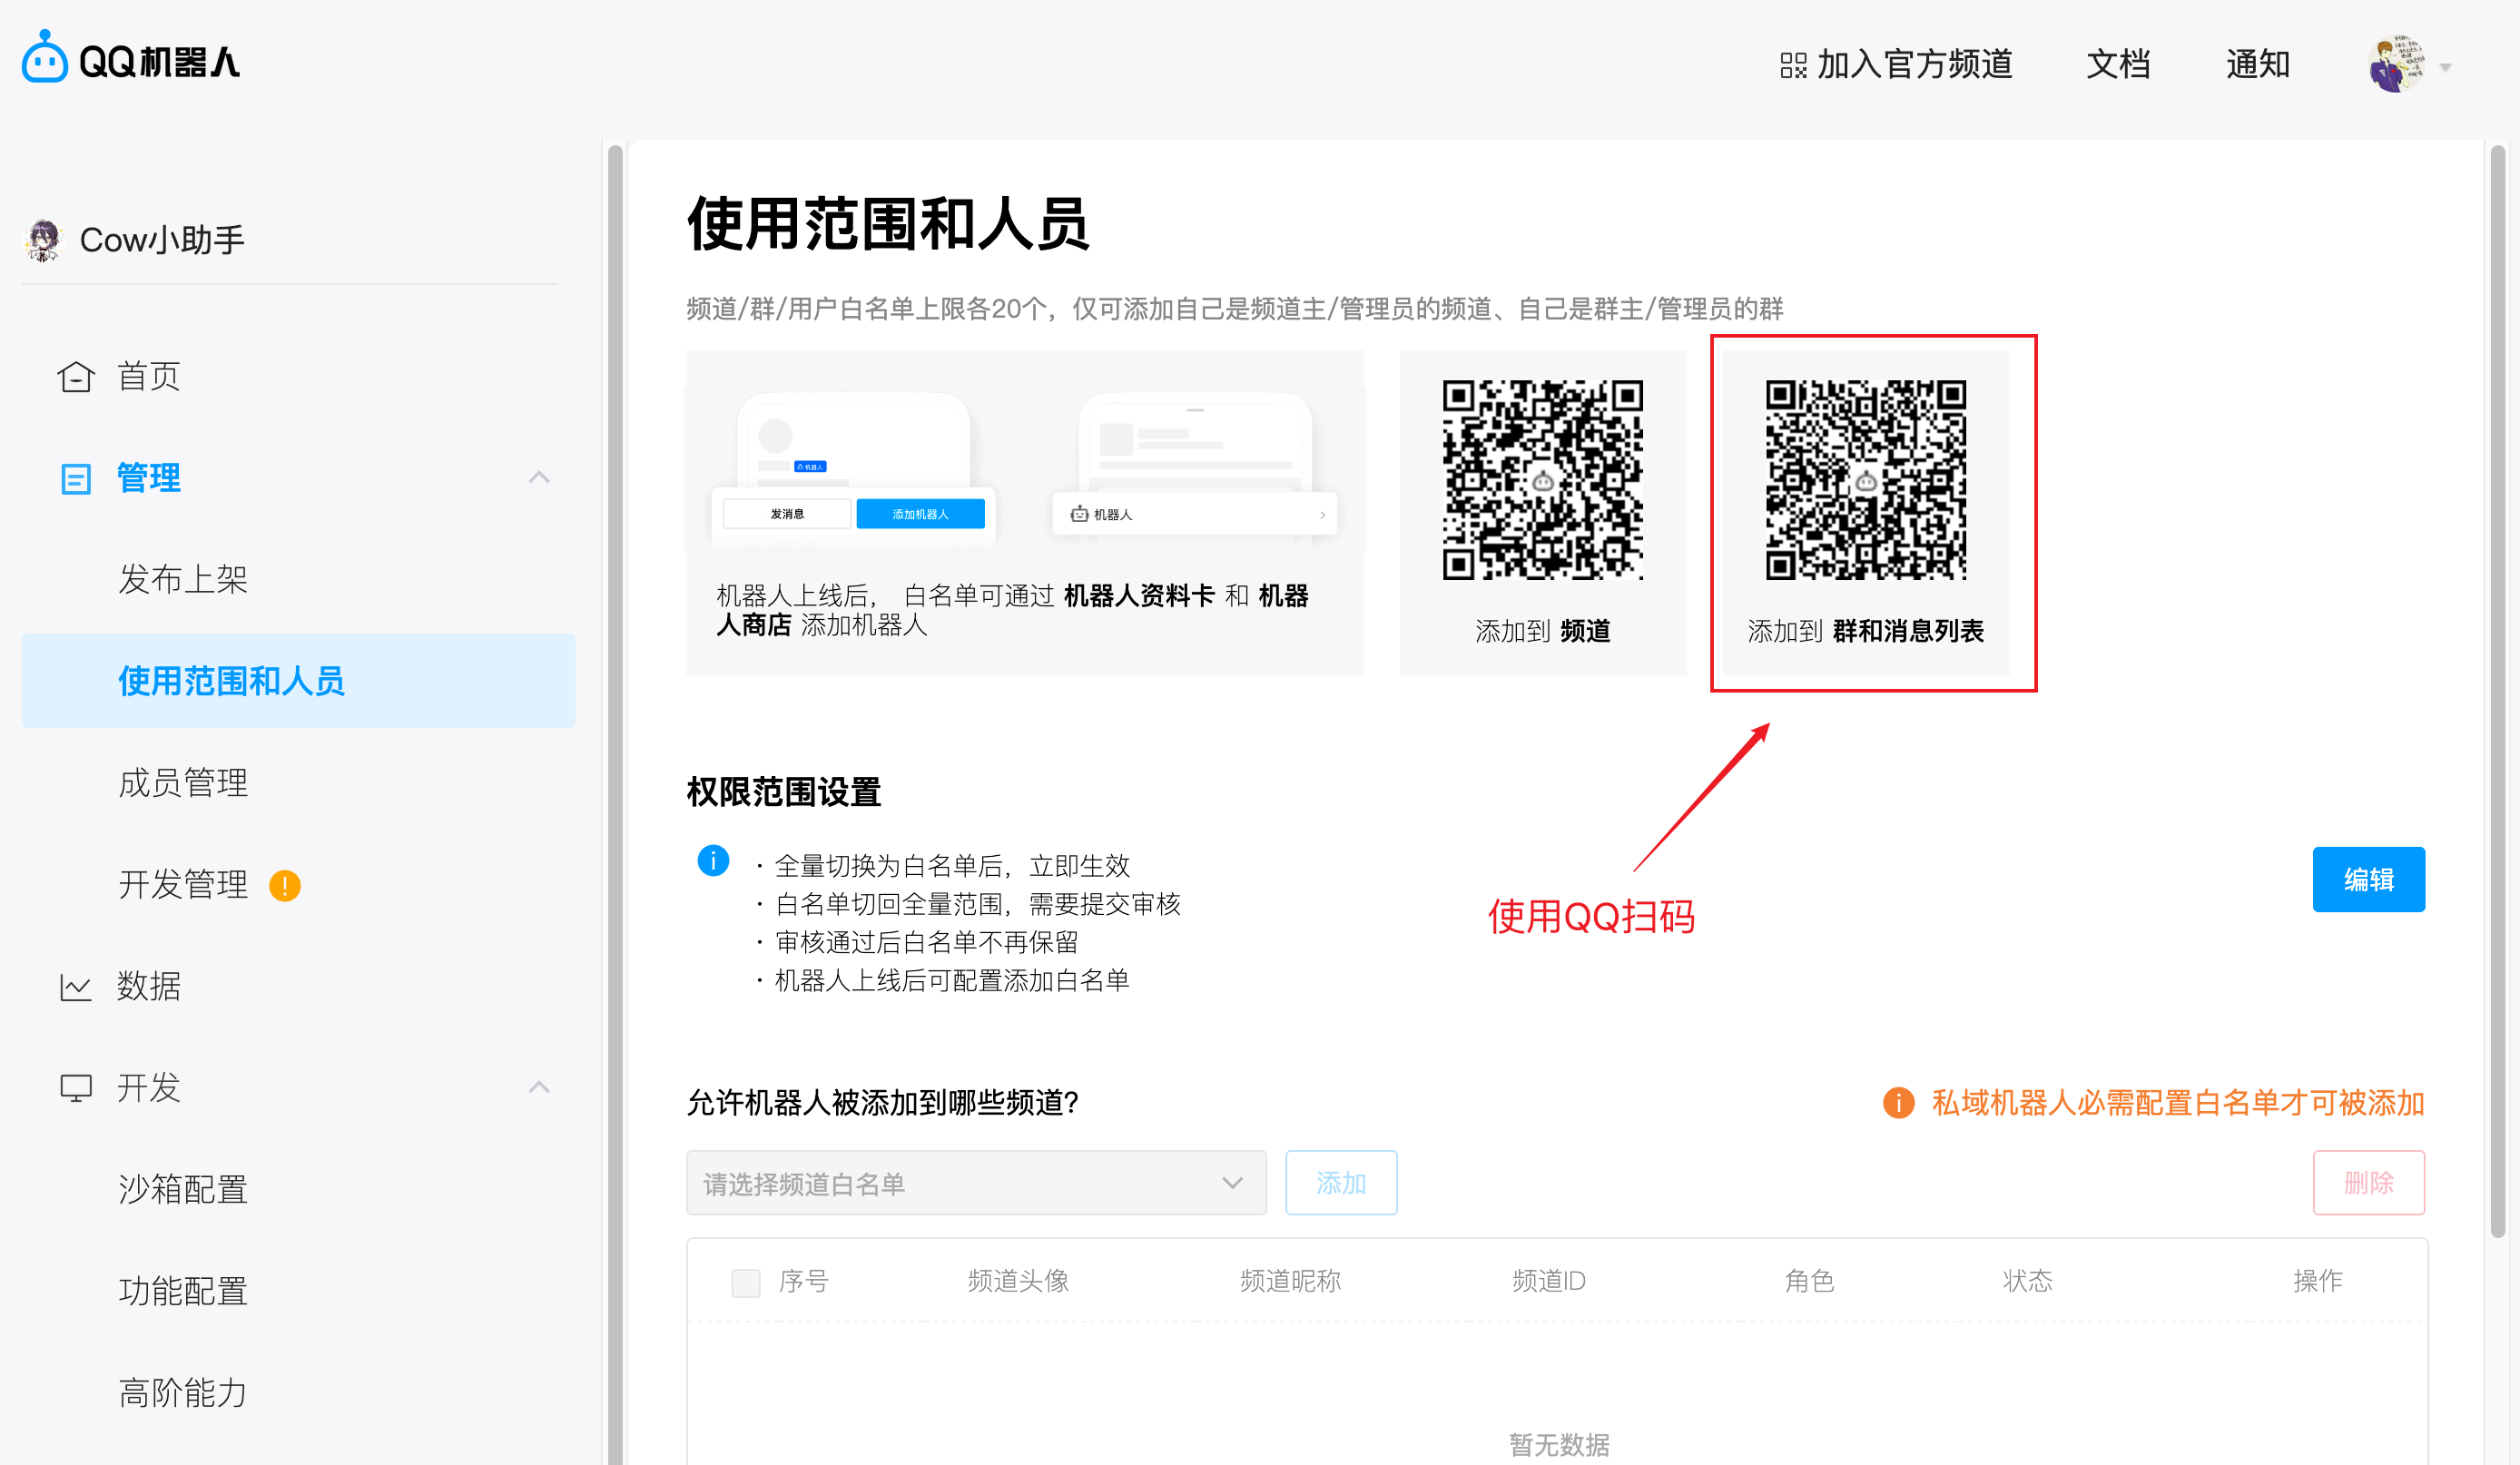Click the user avatar in top bar
The width and height of the screenshot is (2520, 1465).
click(x=2397, y=65)
